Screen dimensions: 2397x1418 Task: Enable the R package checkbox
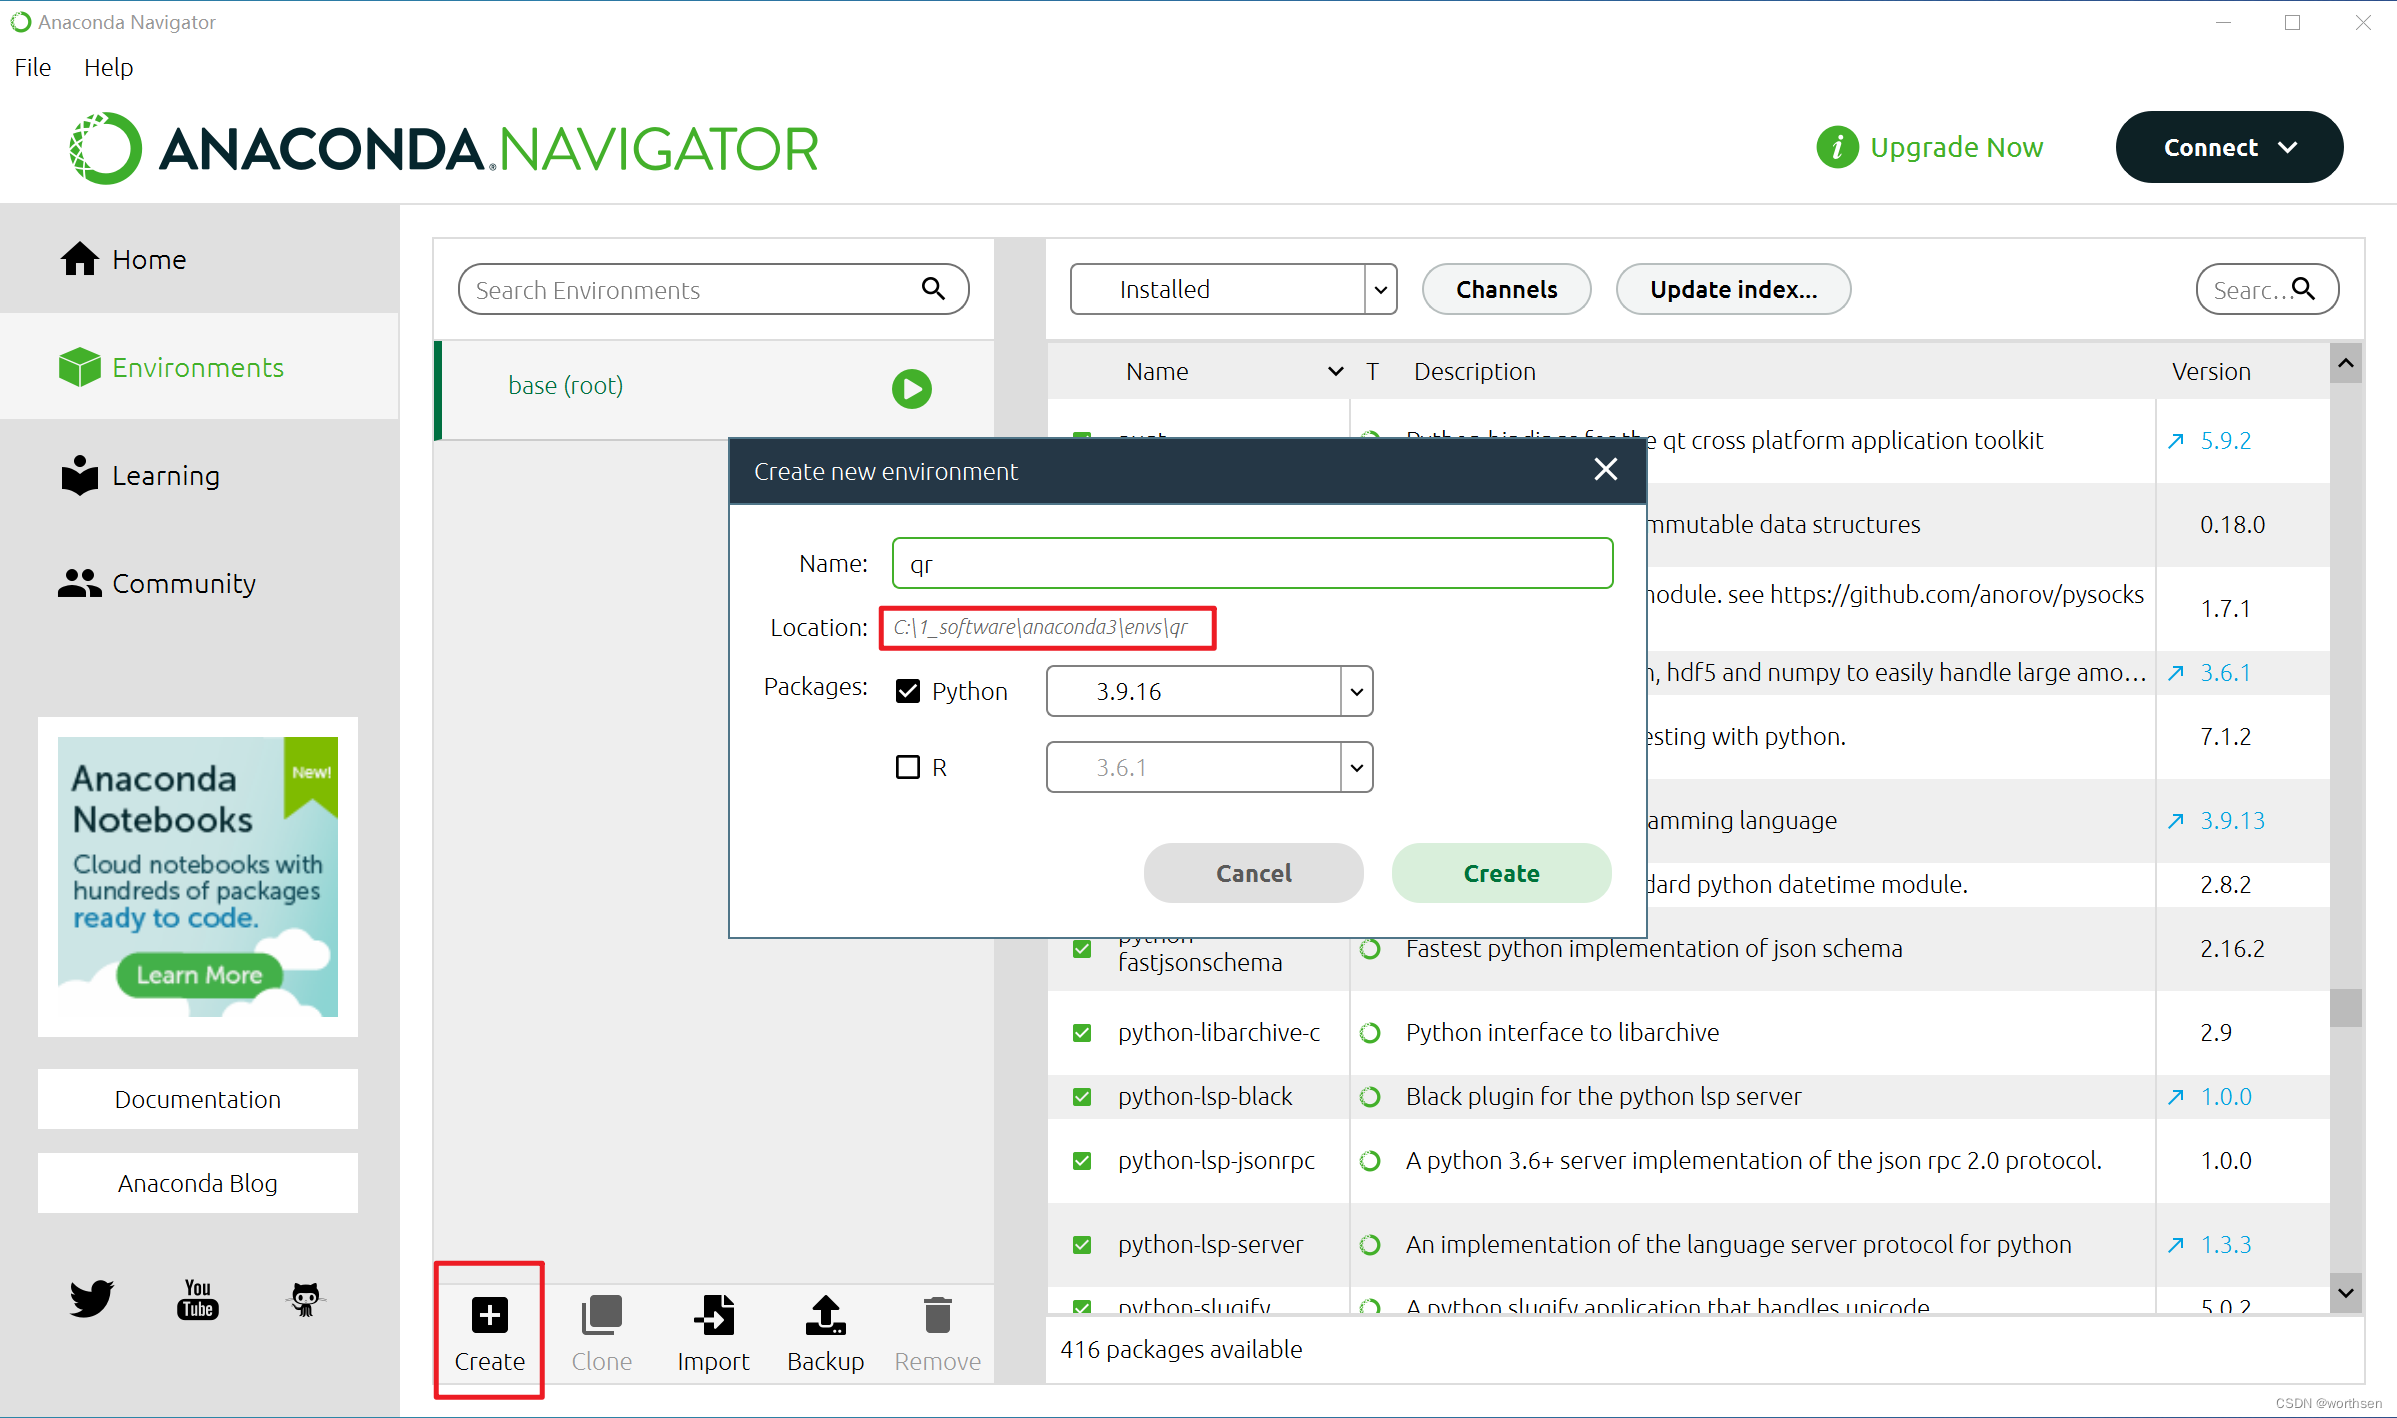[907, 767]
